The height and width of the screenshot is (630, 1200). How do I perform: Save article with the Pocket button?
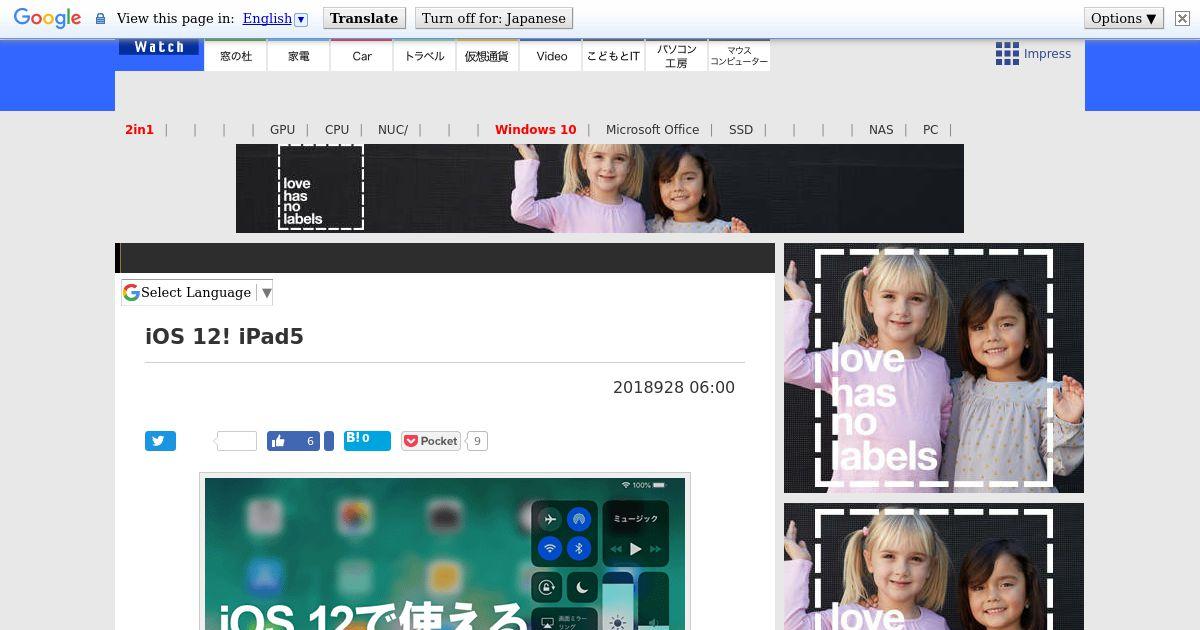pos(430,441)
